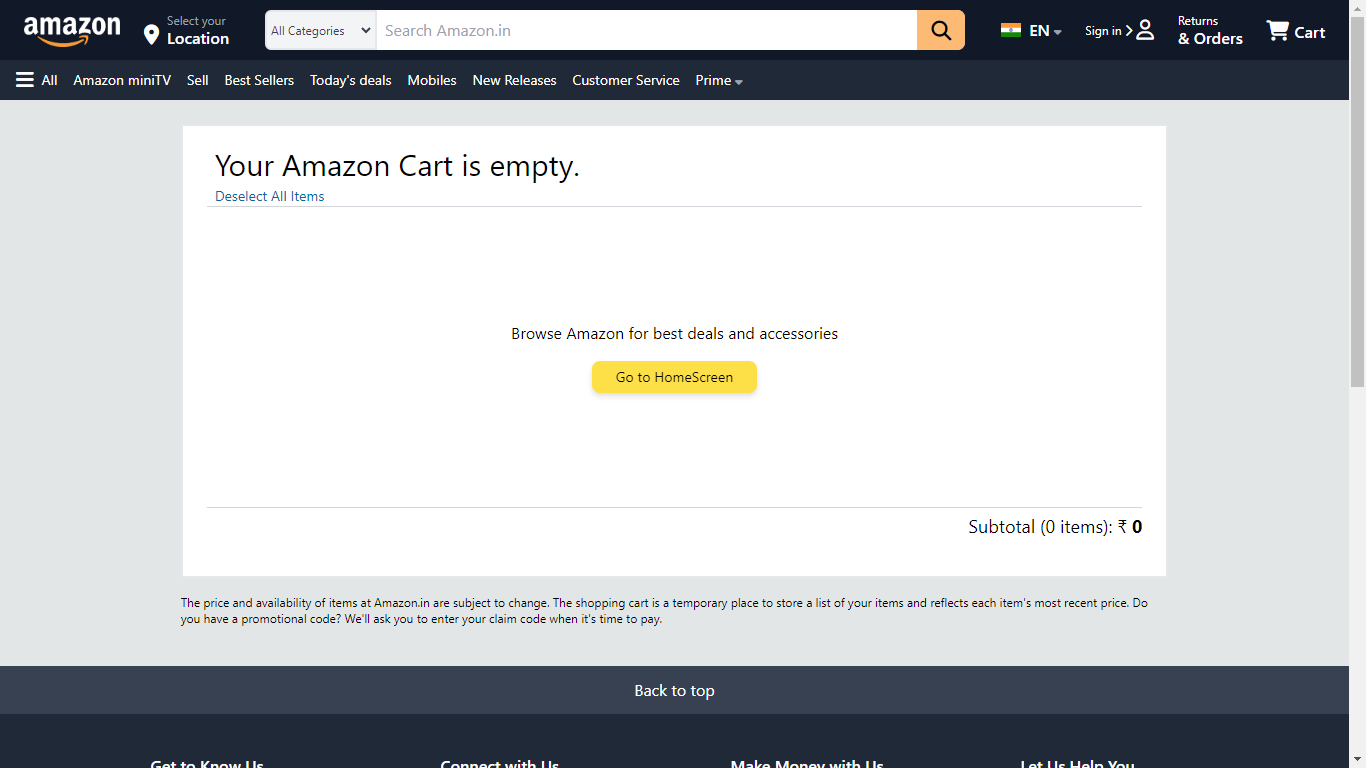Screen dimensions: 1366x768
Task: Click the vertical page scrollbar thumb
Action: click(x=1357, y=200)
